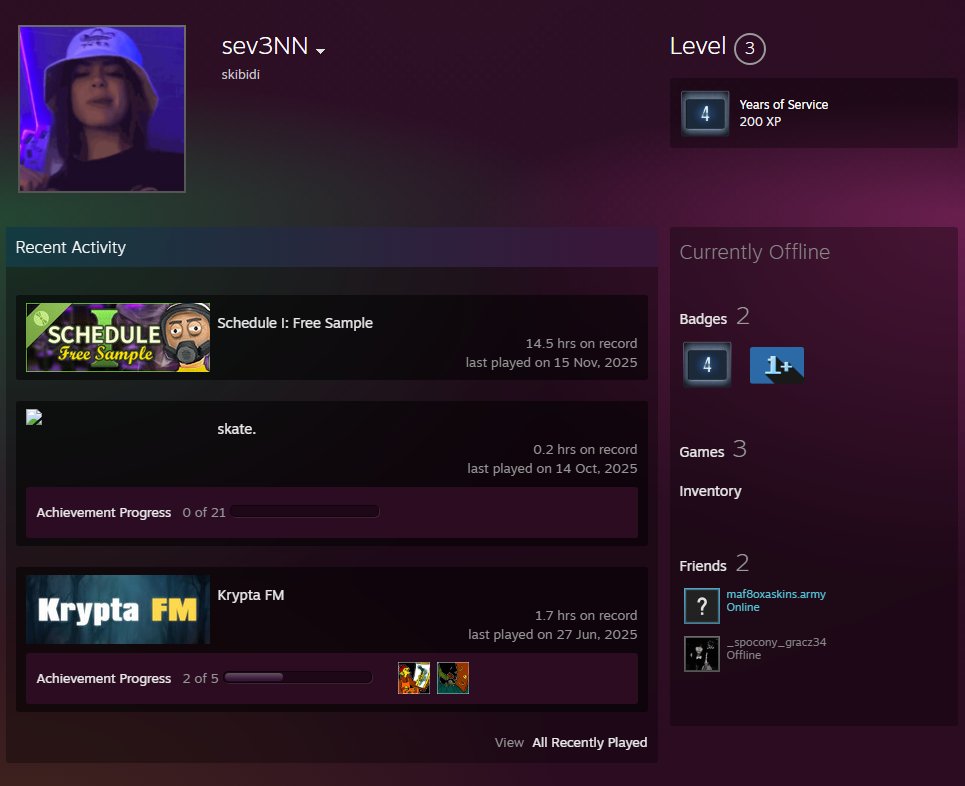Click skate. Achievement Progress label
Screen dimensions: 965x786
103,513
